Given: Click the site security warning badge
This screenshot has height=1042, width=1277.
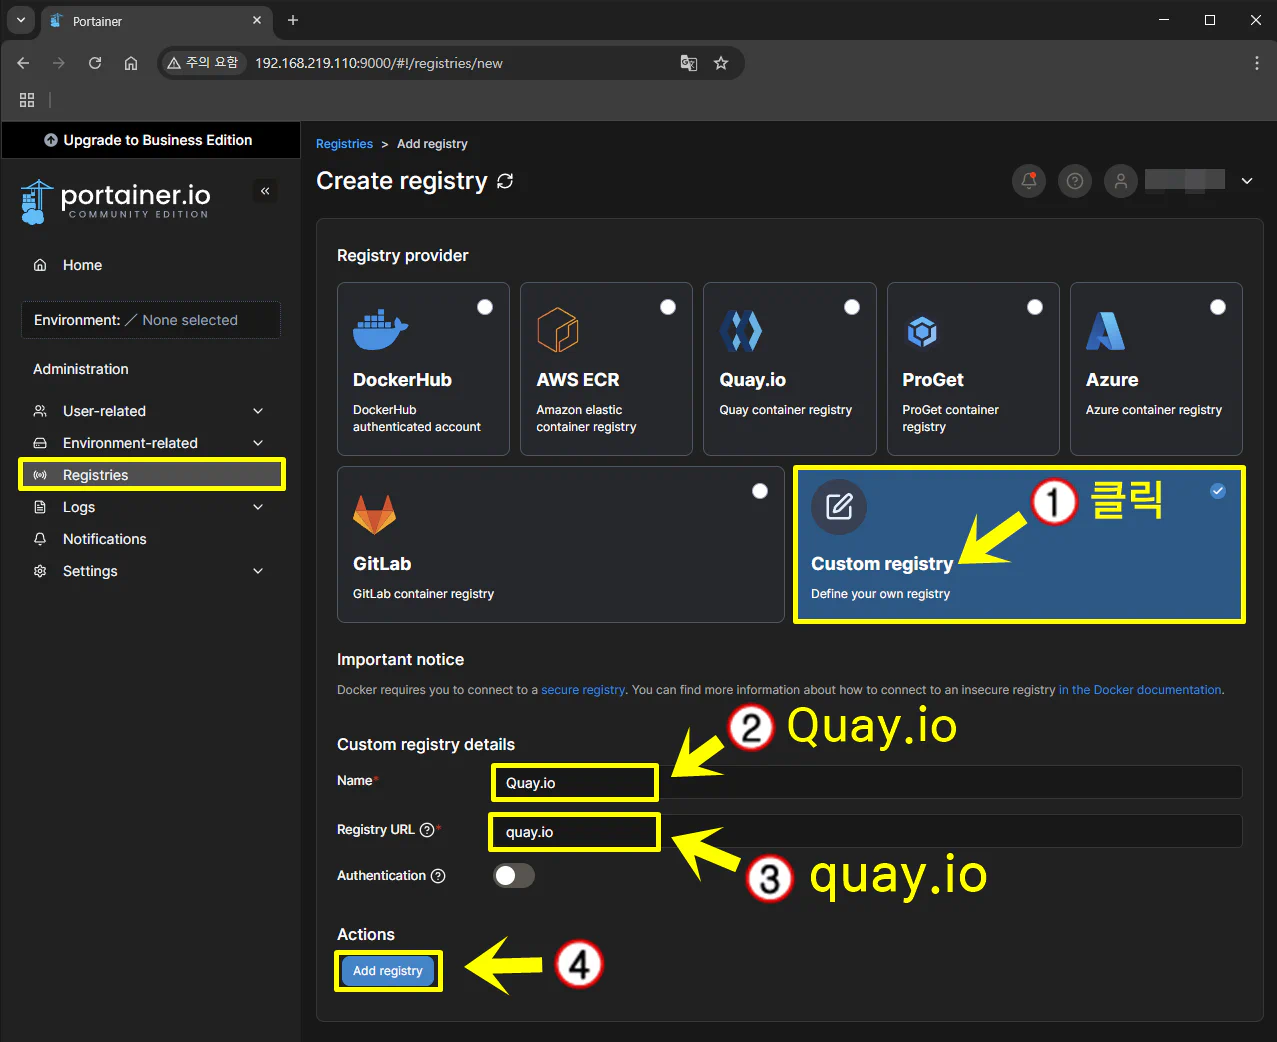Looking at the screenshot, I should tap(203, 63).
